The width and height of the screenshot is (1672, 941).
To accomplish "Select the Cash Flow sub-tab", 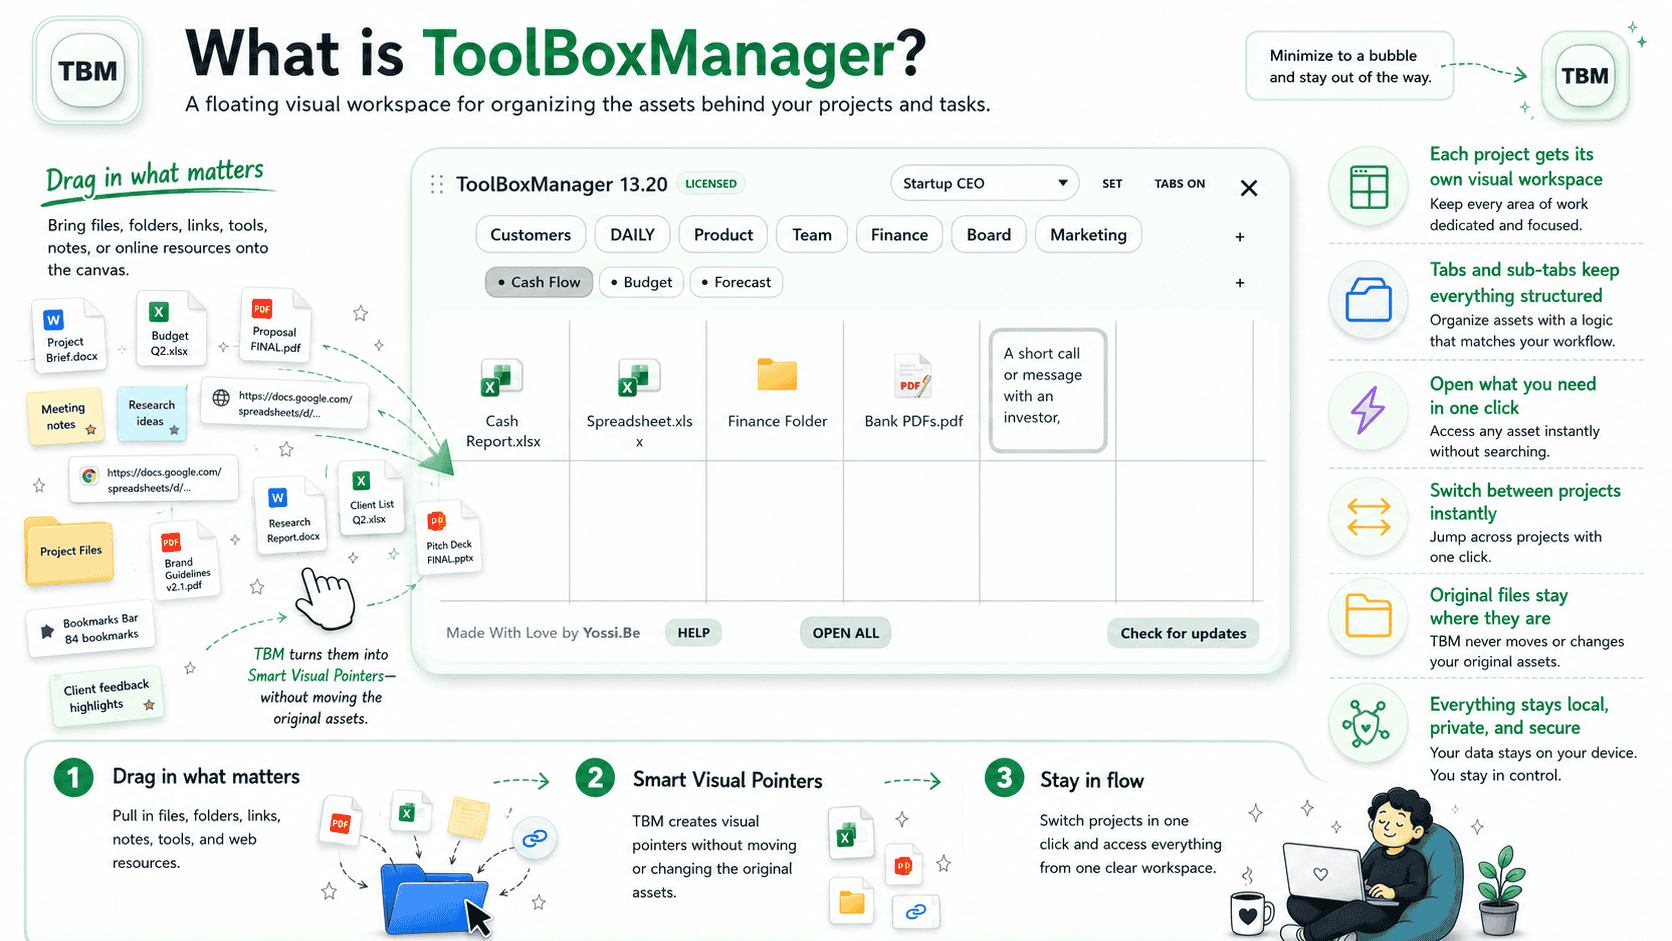I will [x=539, y=282].
